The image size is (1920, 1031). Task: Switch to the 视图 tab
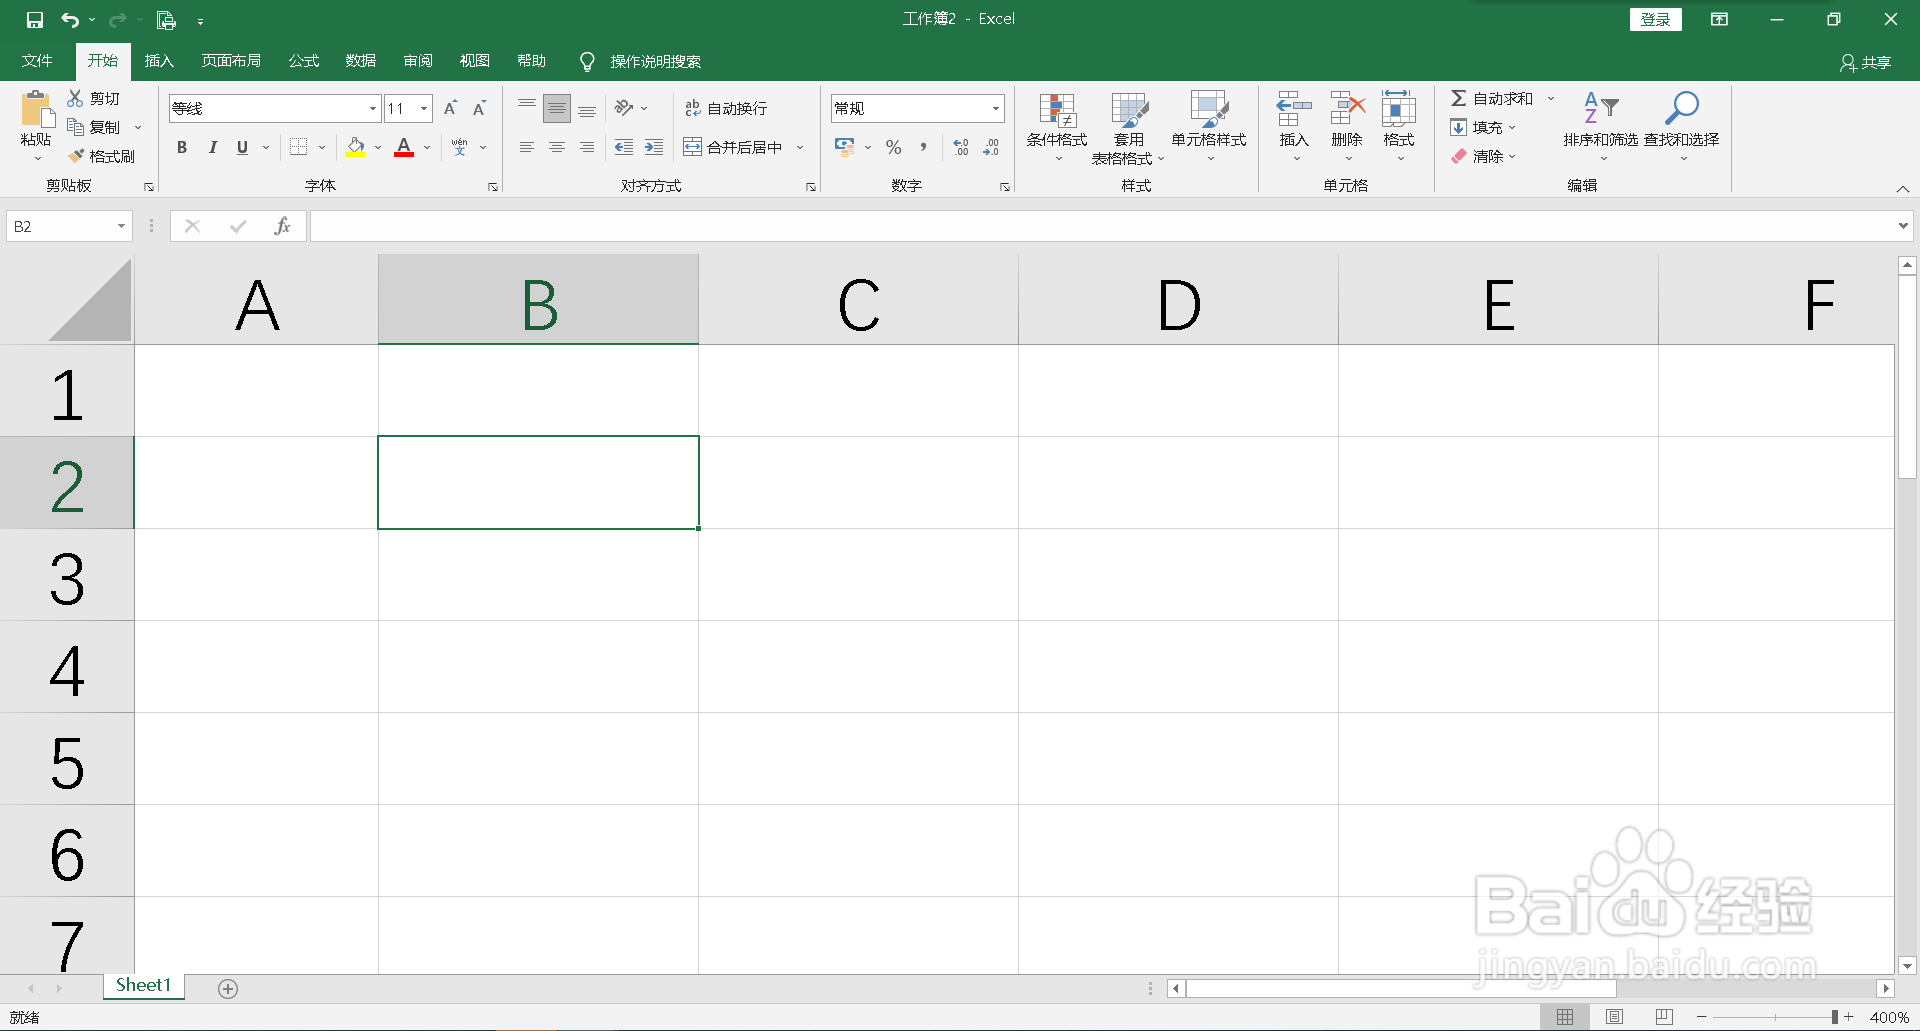click(x=475, y=61)
